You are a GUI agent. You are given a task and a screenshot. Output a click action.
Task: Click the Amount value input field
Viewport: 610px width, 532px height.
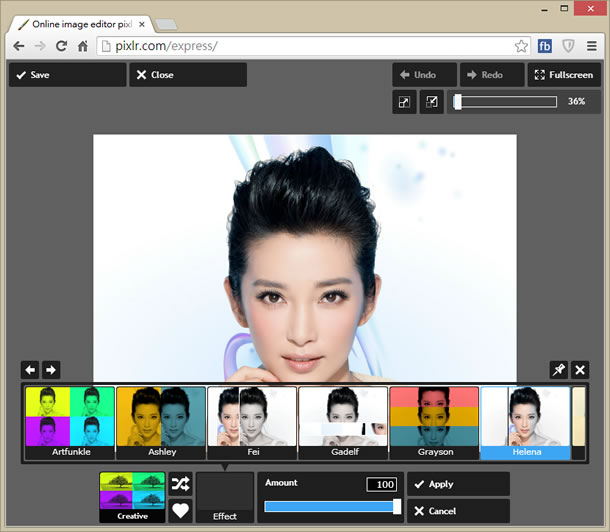[381, 484]
